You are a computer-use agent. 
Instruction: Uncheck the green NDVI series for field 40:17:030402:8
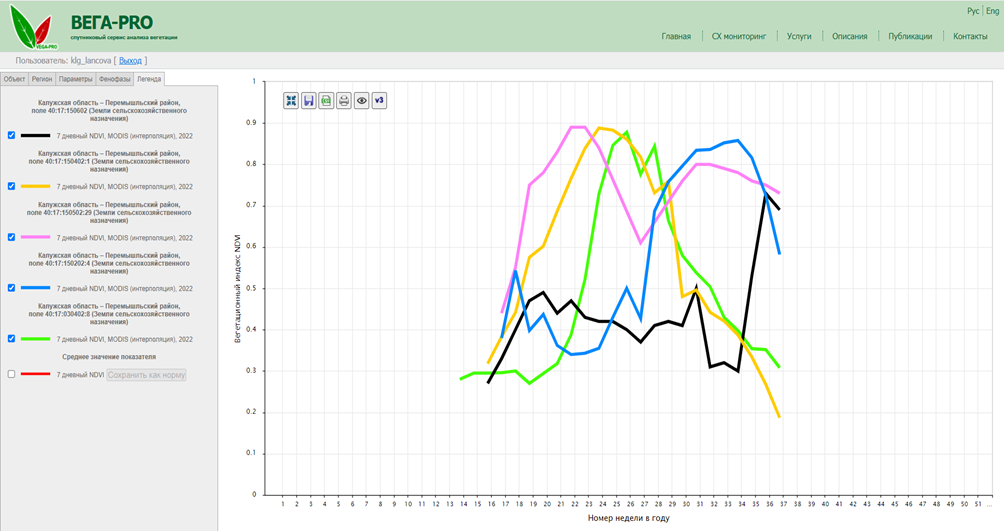[12, 338]
